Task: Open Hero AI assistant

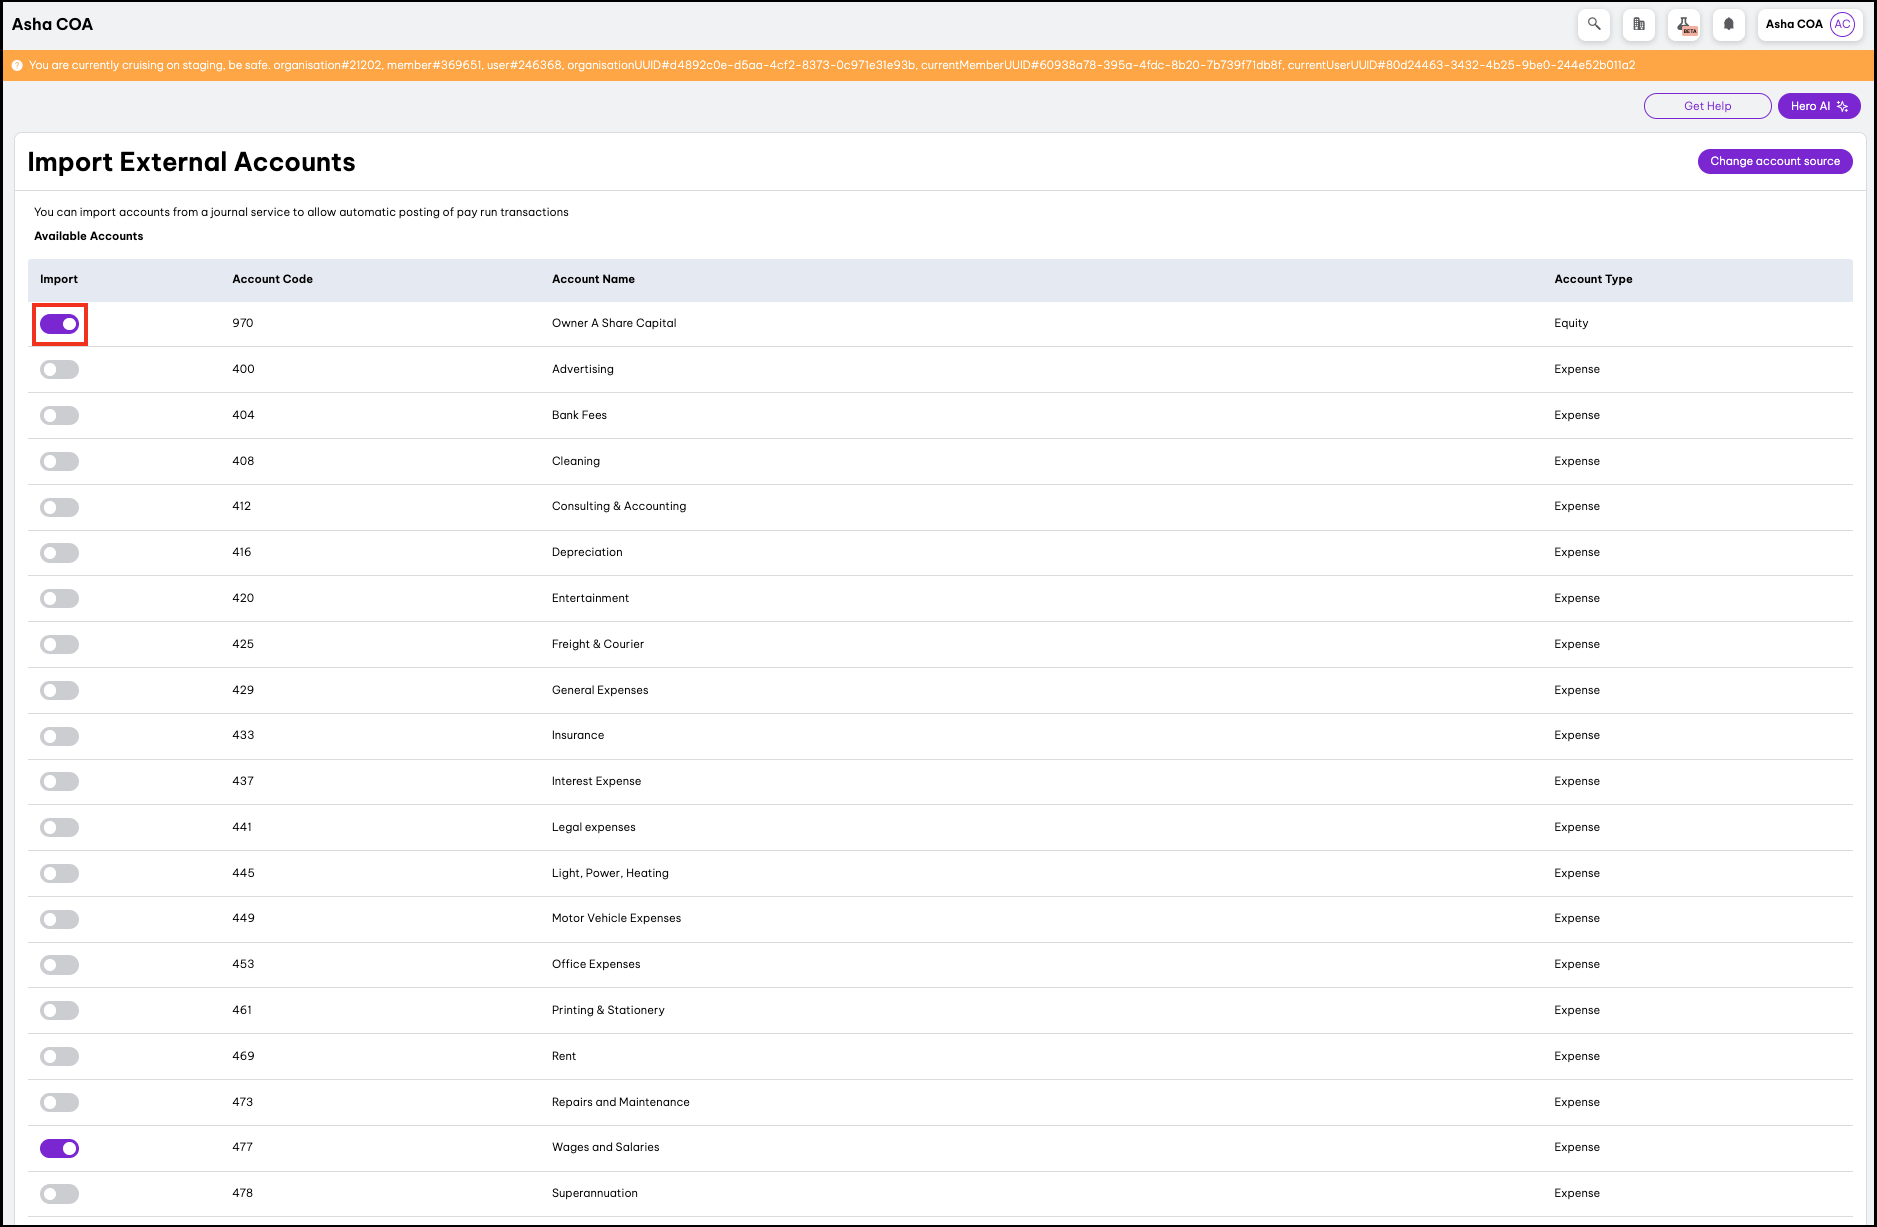Action: [x=1818, y=106]
